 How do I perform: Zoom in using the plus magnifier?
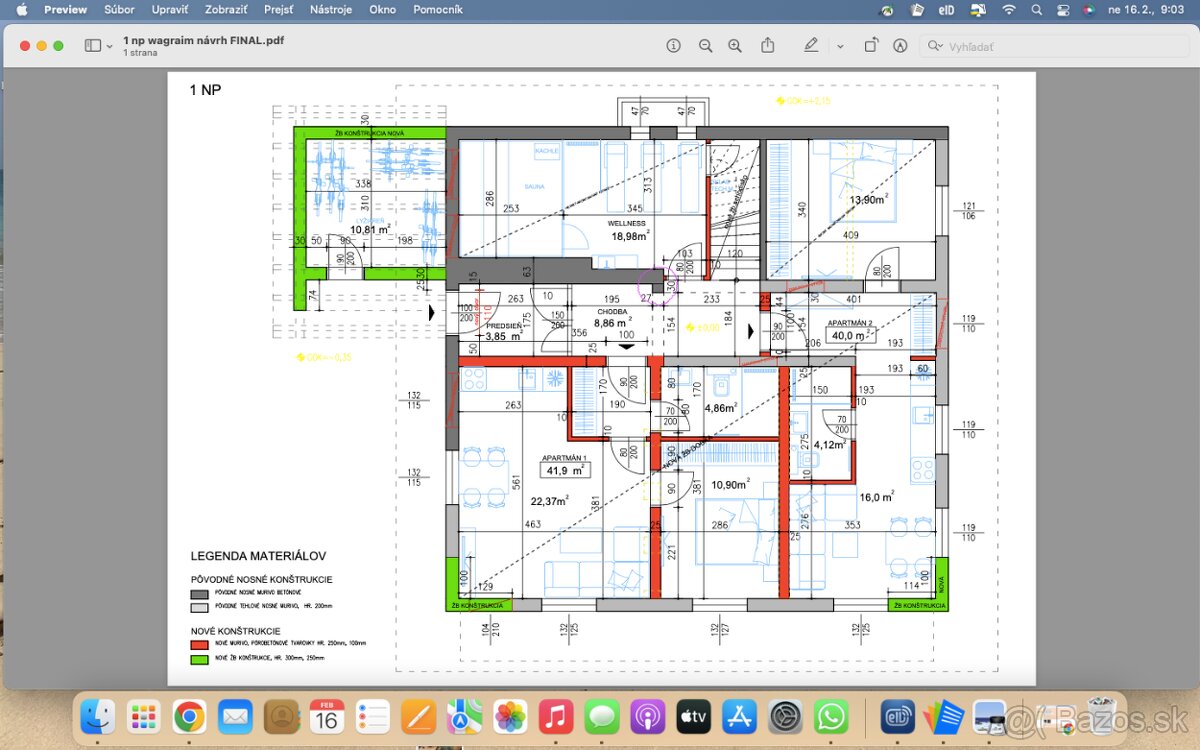[735, 46]
